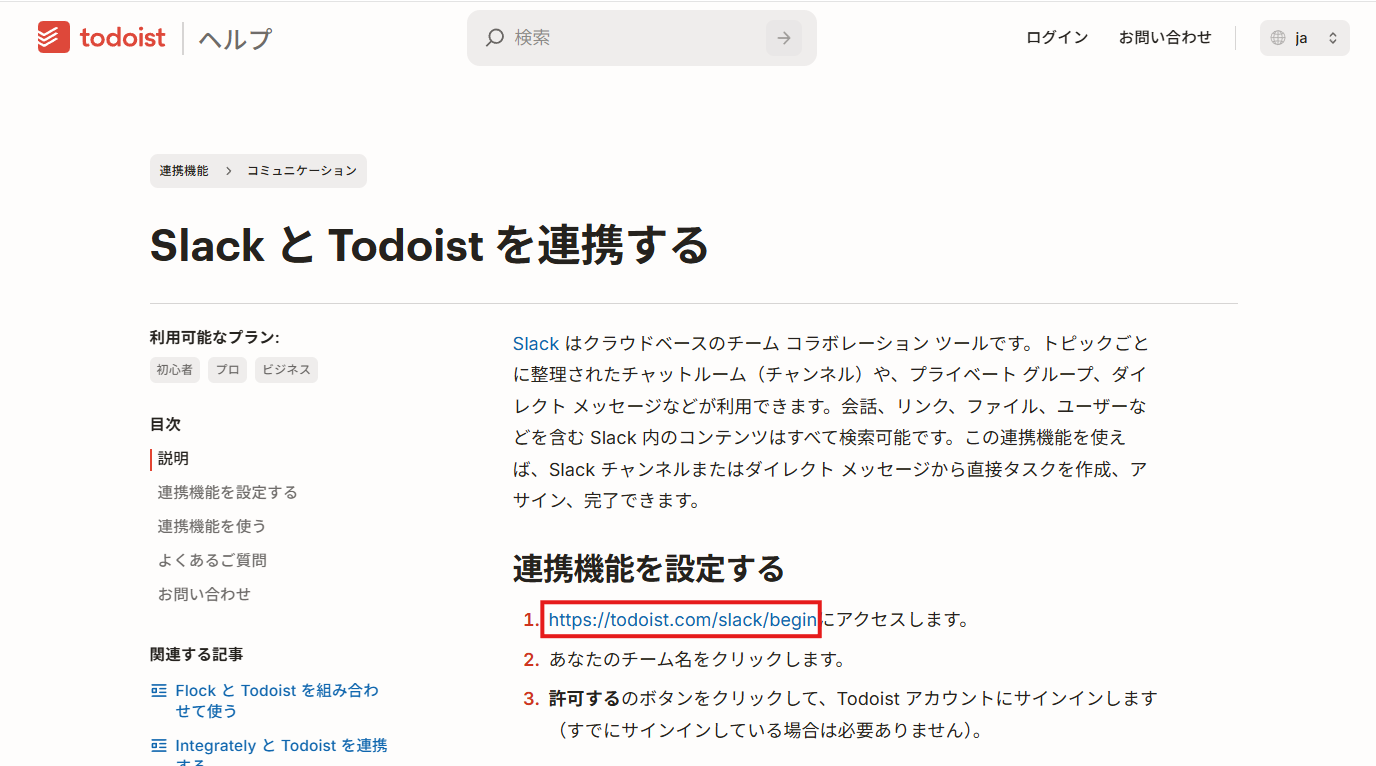The width and height of the screenshot is (1376, 766).
Task: Click the article icon beside Integrately と Todoist
Action: pyautogui.click(x=158, y=745)
